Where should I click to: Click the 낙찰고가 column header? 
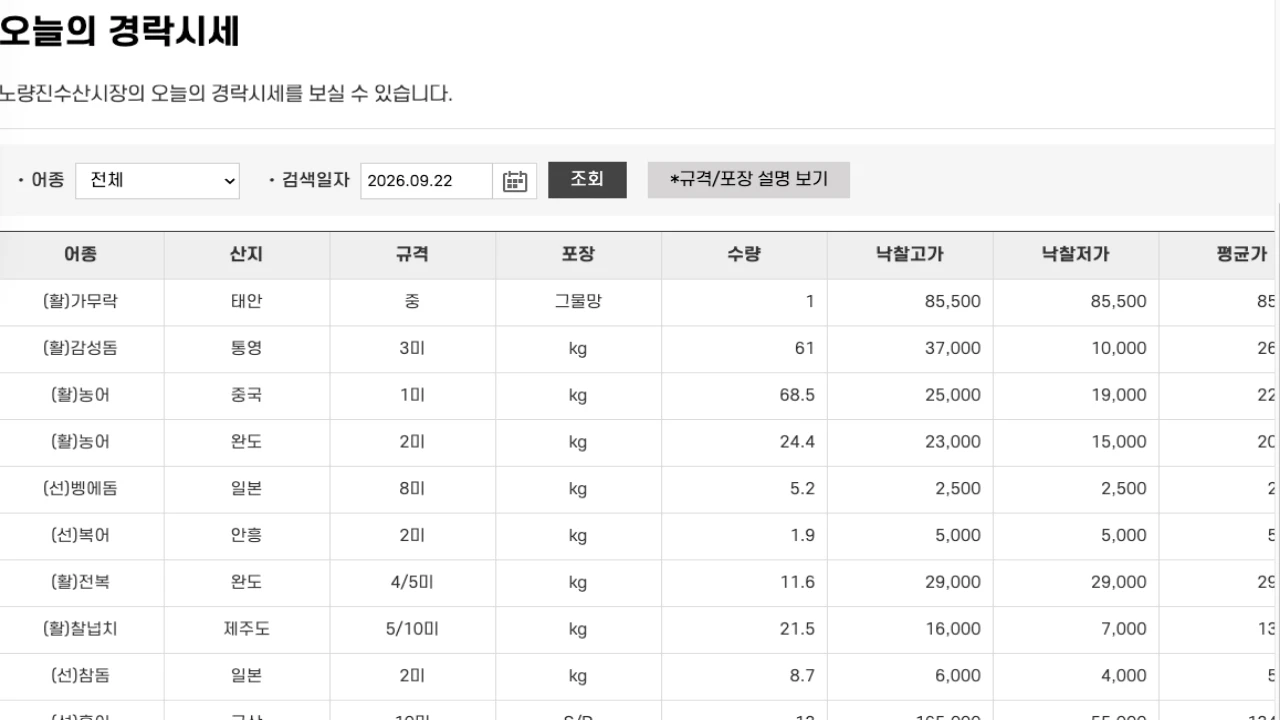(910, 255)
